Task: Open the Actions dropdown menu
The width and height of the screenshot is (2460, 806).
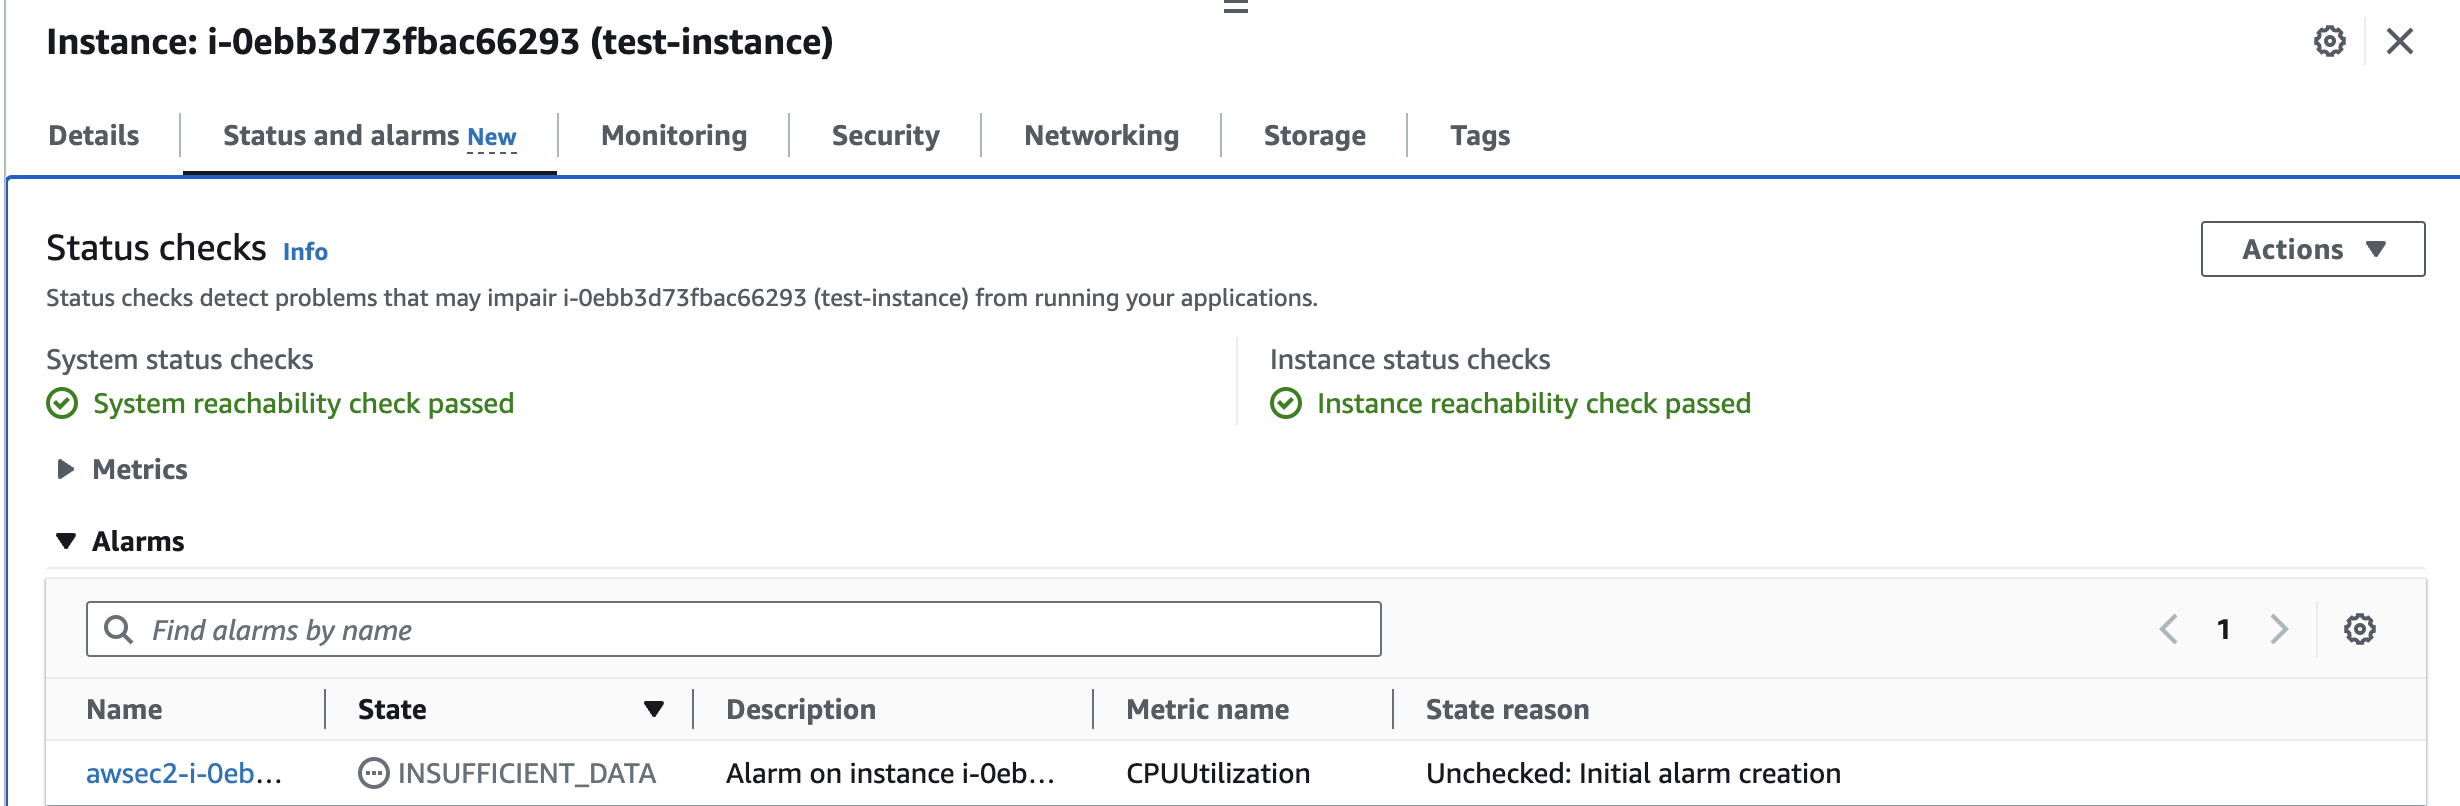Action: (2312, 249)
